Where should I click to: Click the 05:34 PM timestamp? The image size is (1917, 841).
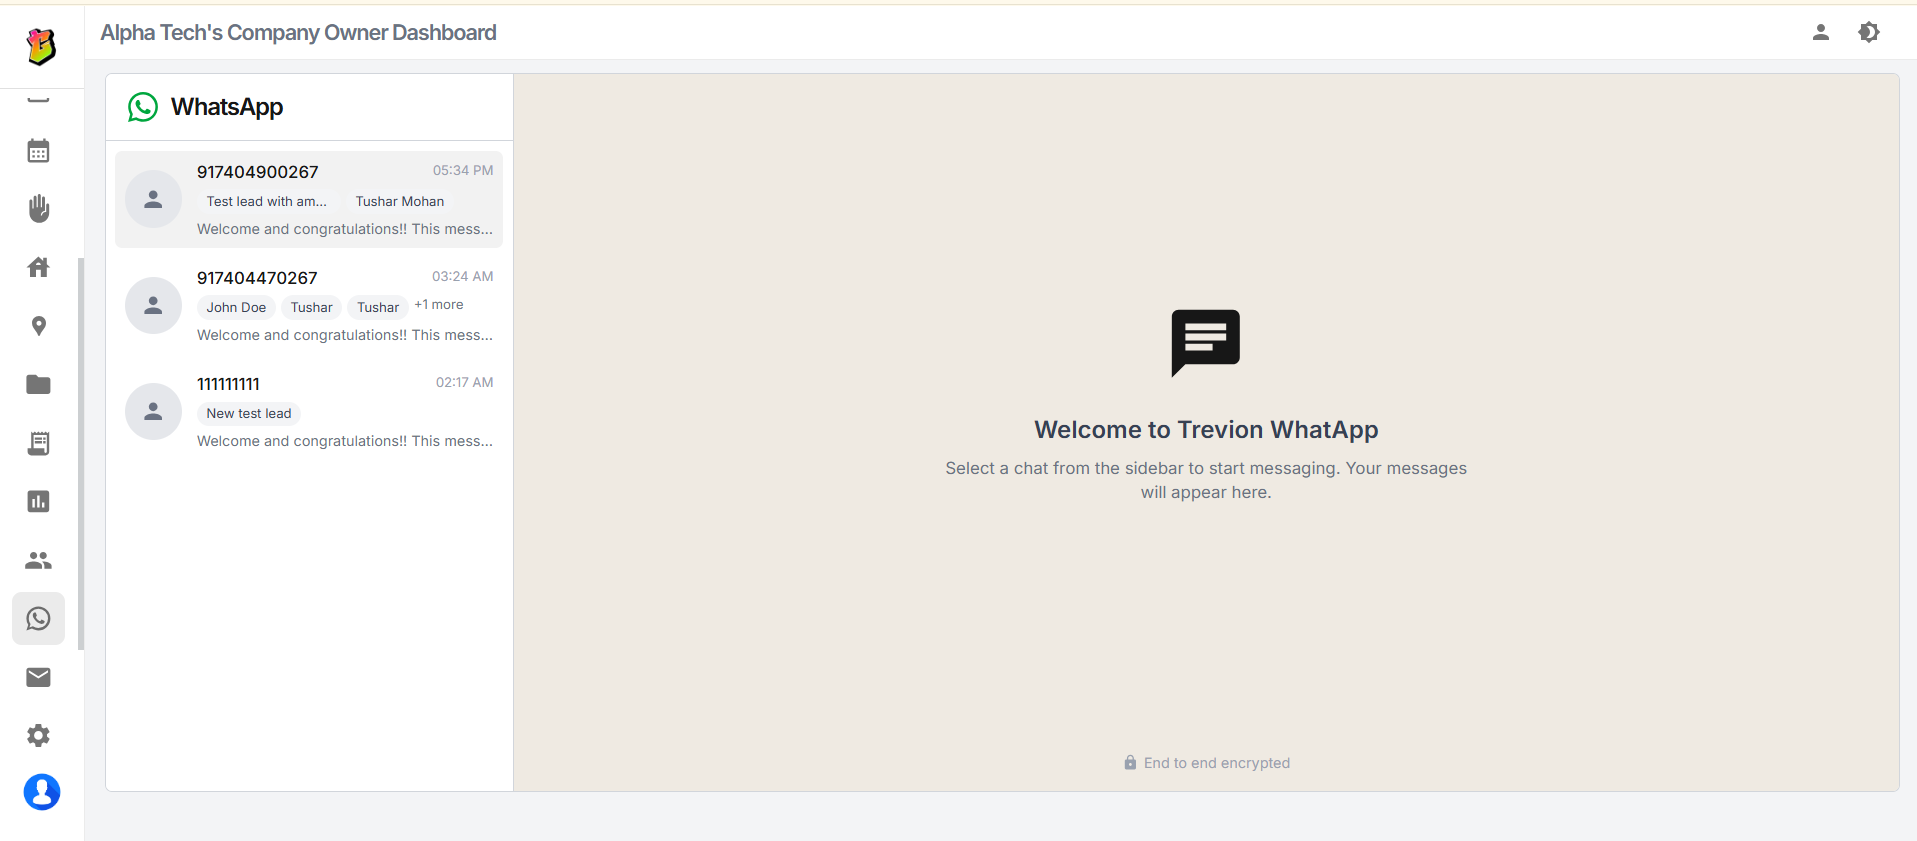click(463, 171)
